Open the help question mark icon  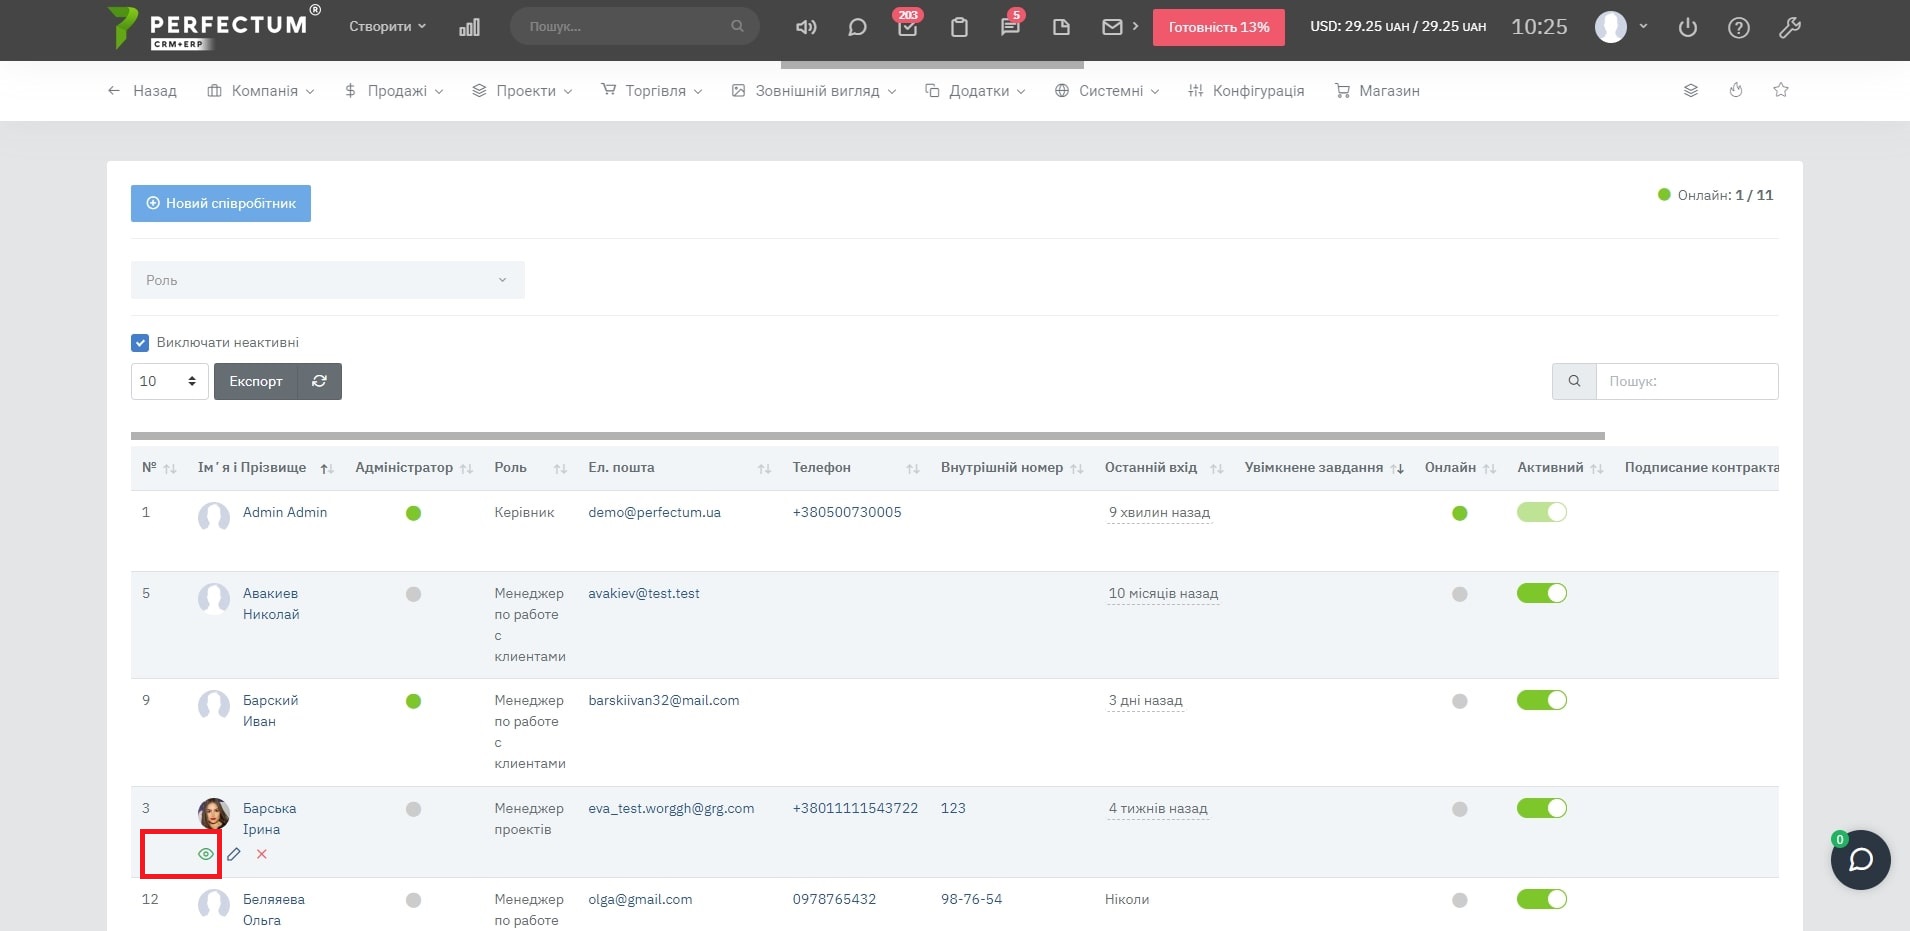1739,28
